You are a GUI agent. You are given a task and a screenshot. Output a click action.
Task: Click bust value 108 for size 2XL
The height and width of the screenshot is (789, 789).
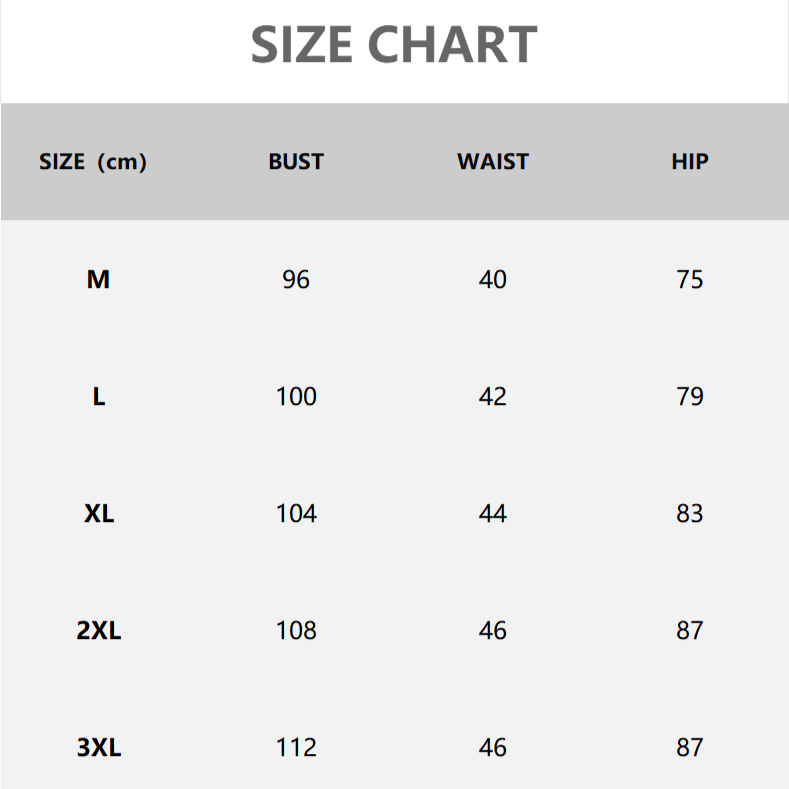pyautogui.click(x=296, y=631)
